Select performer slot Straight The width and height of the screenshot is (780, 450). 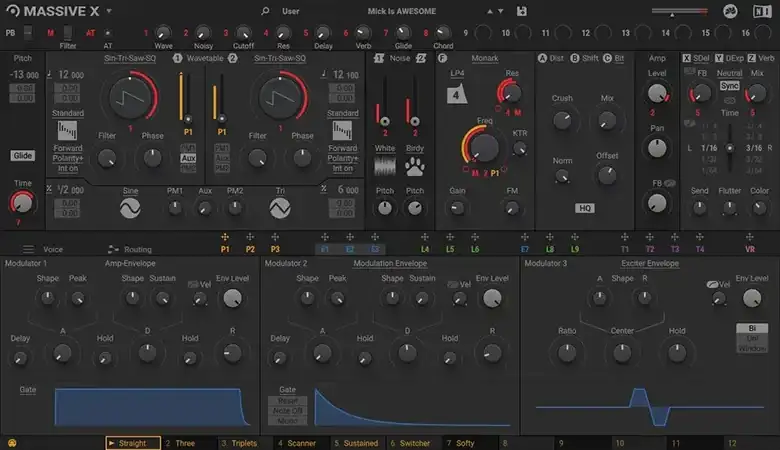click(x=133, y=443)
